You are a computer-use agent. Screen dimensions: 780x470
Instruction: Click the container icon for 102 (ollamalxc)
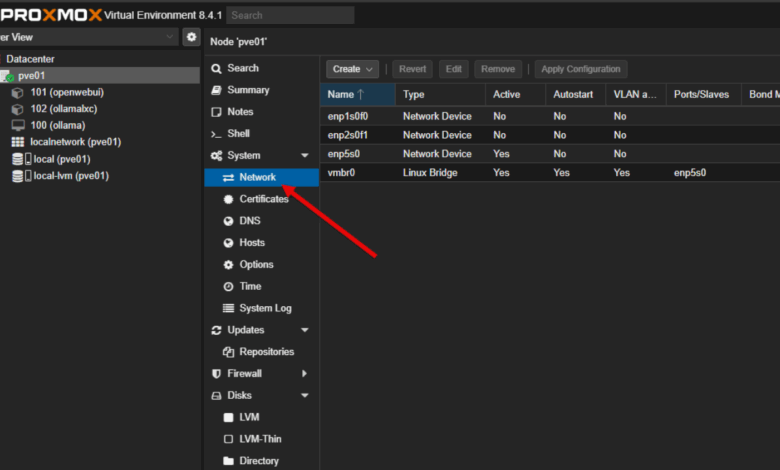(17, 109)
